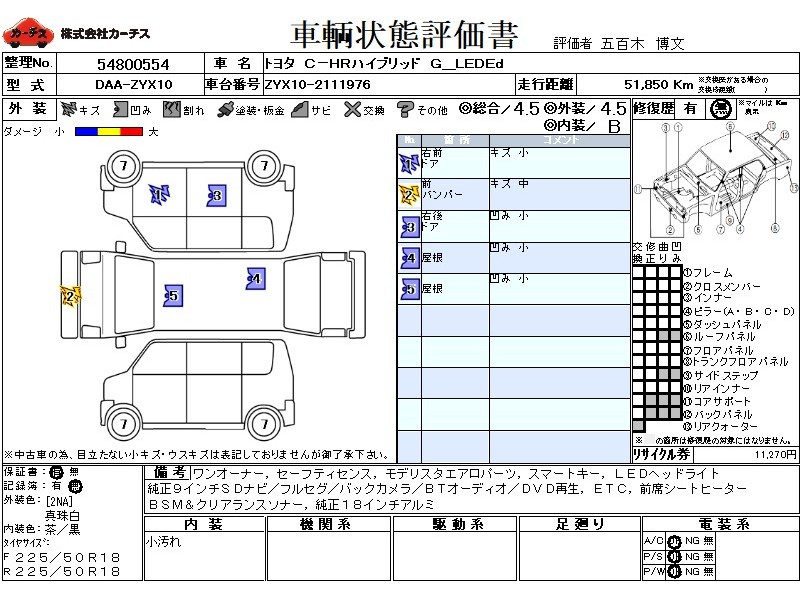The height and width of the screenshot is (600, 800).
Task: Click the Carchs company logo
Action: [27, 35]
